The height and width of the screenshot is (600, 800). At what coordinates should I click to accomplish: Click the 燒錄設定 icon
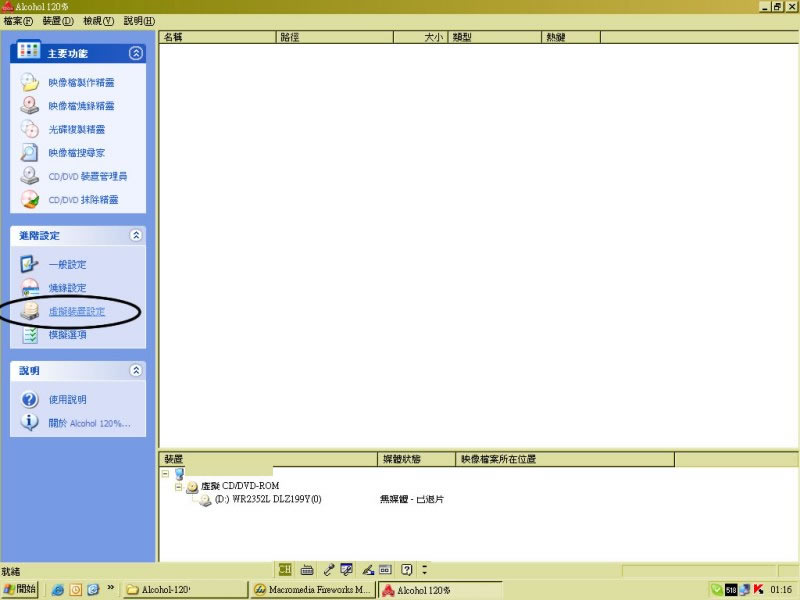30,288
